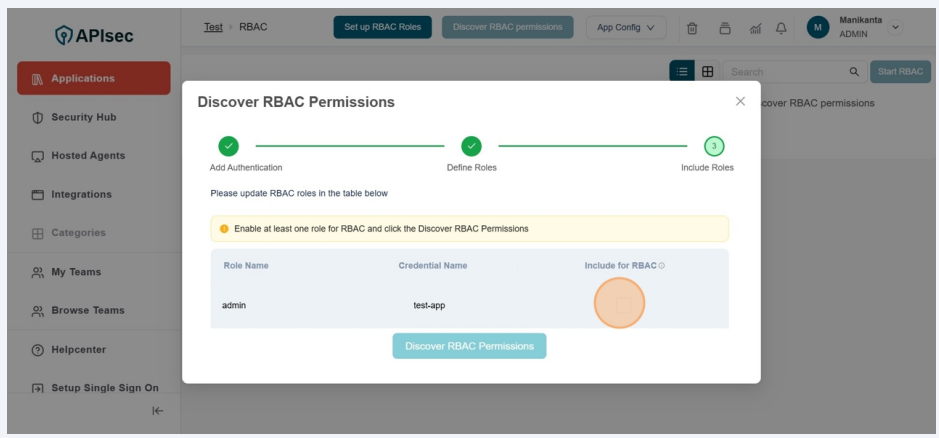Go to Add Authentication step

coord(228,146)
